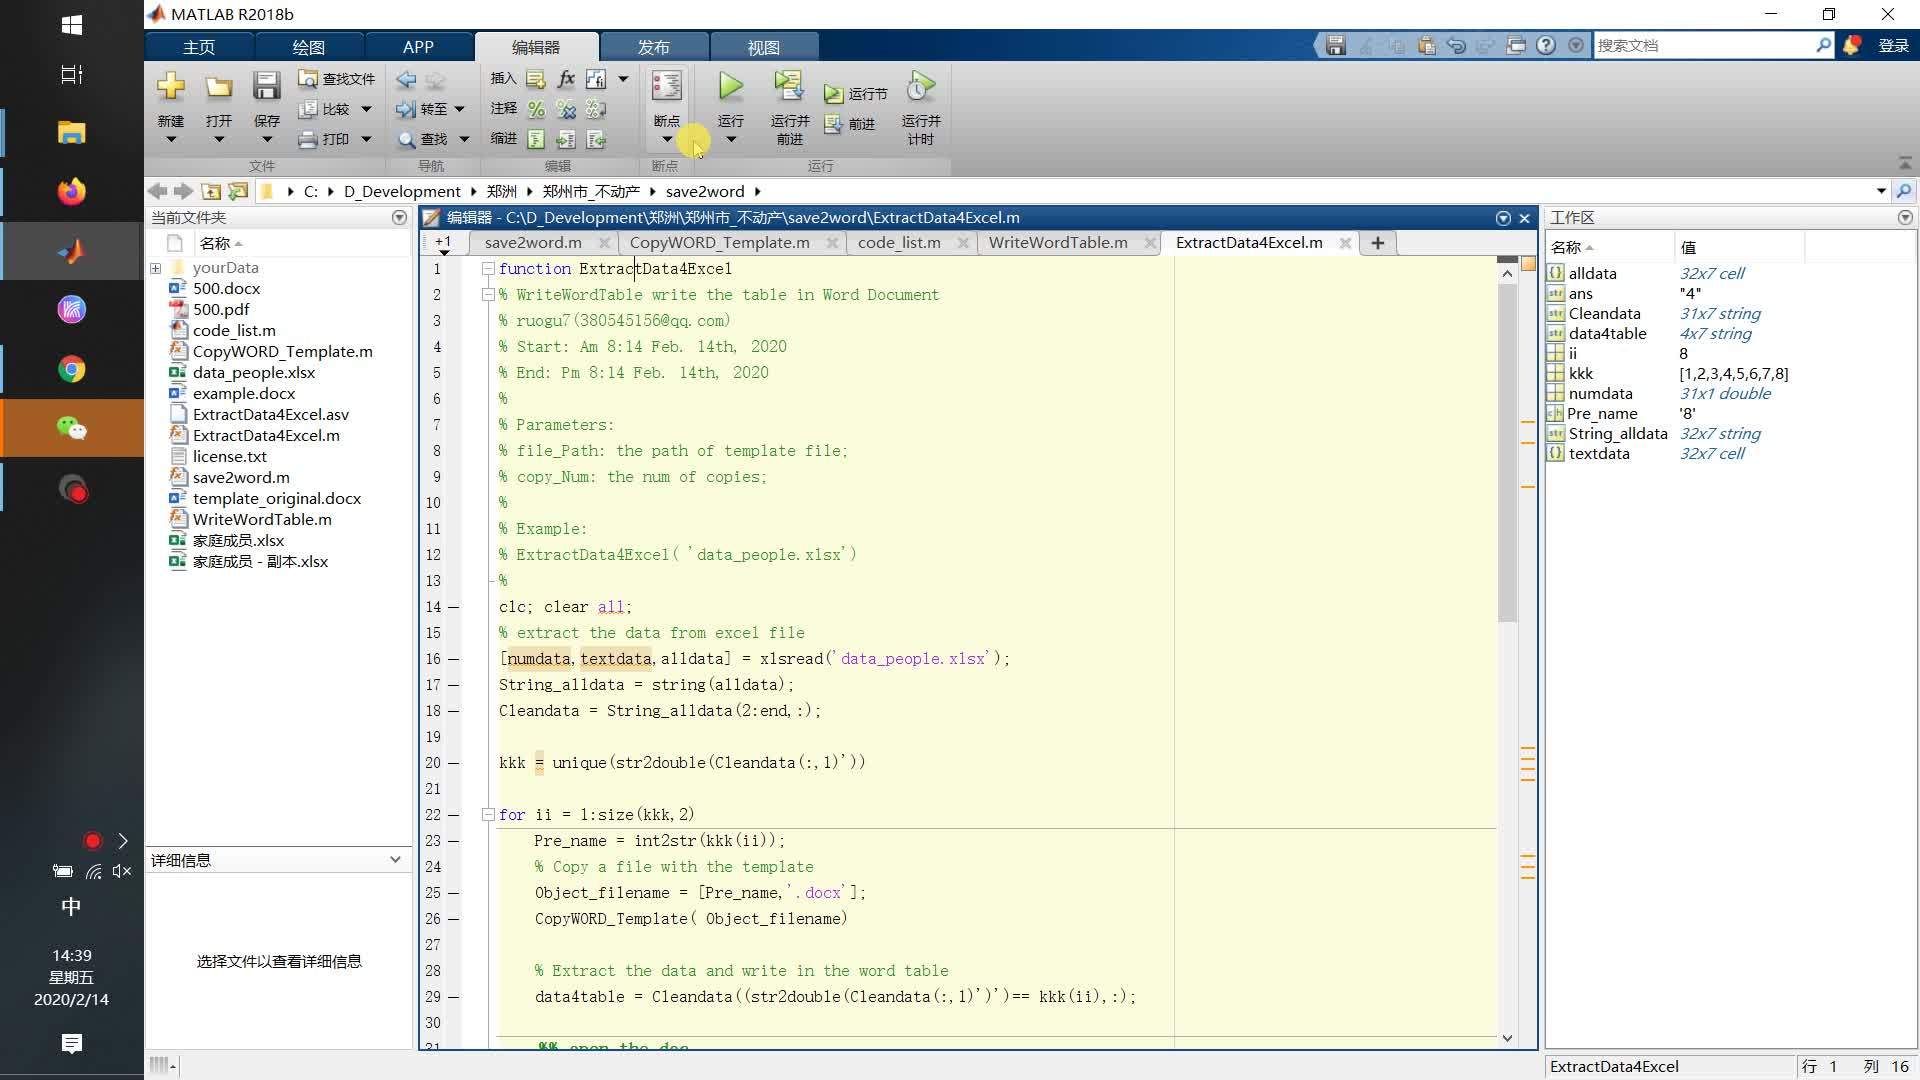Image resolution: width=1920 pixels, height=1080 pixels.
Task: Click the Save (保存) floppy disk icon
Action: pos(266,86)
